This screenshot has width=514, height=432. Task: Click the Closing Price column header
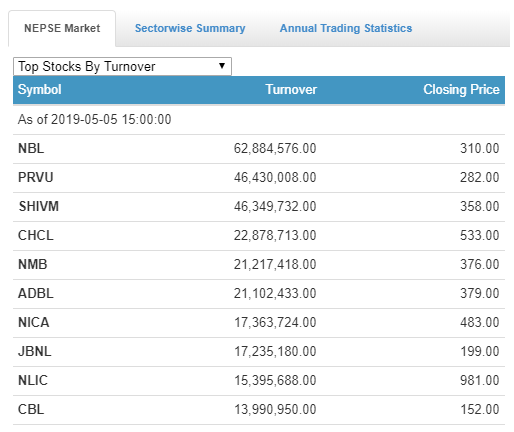[461, 89]
